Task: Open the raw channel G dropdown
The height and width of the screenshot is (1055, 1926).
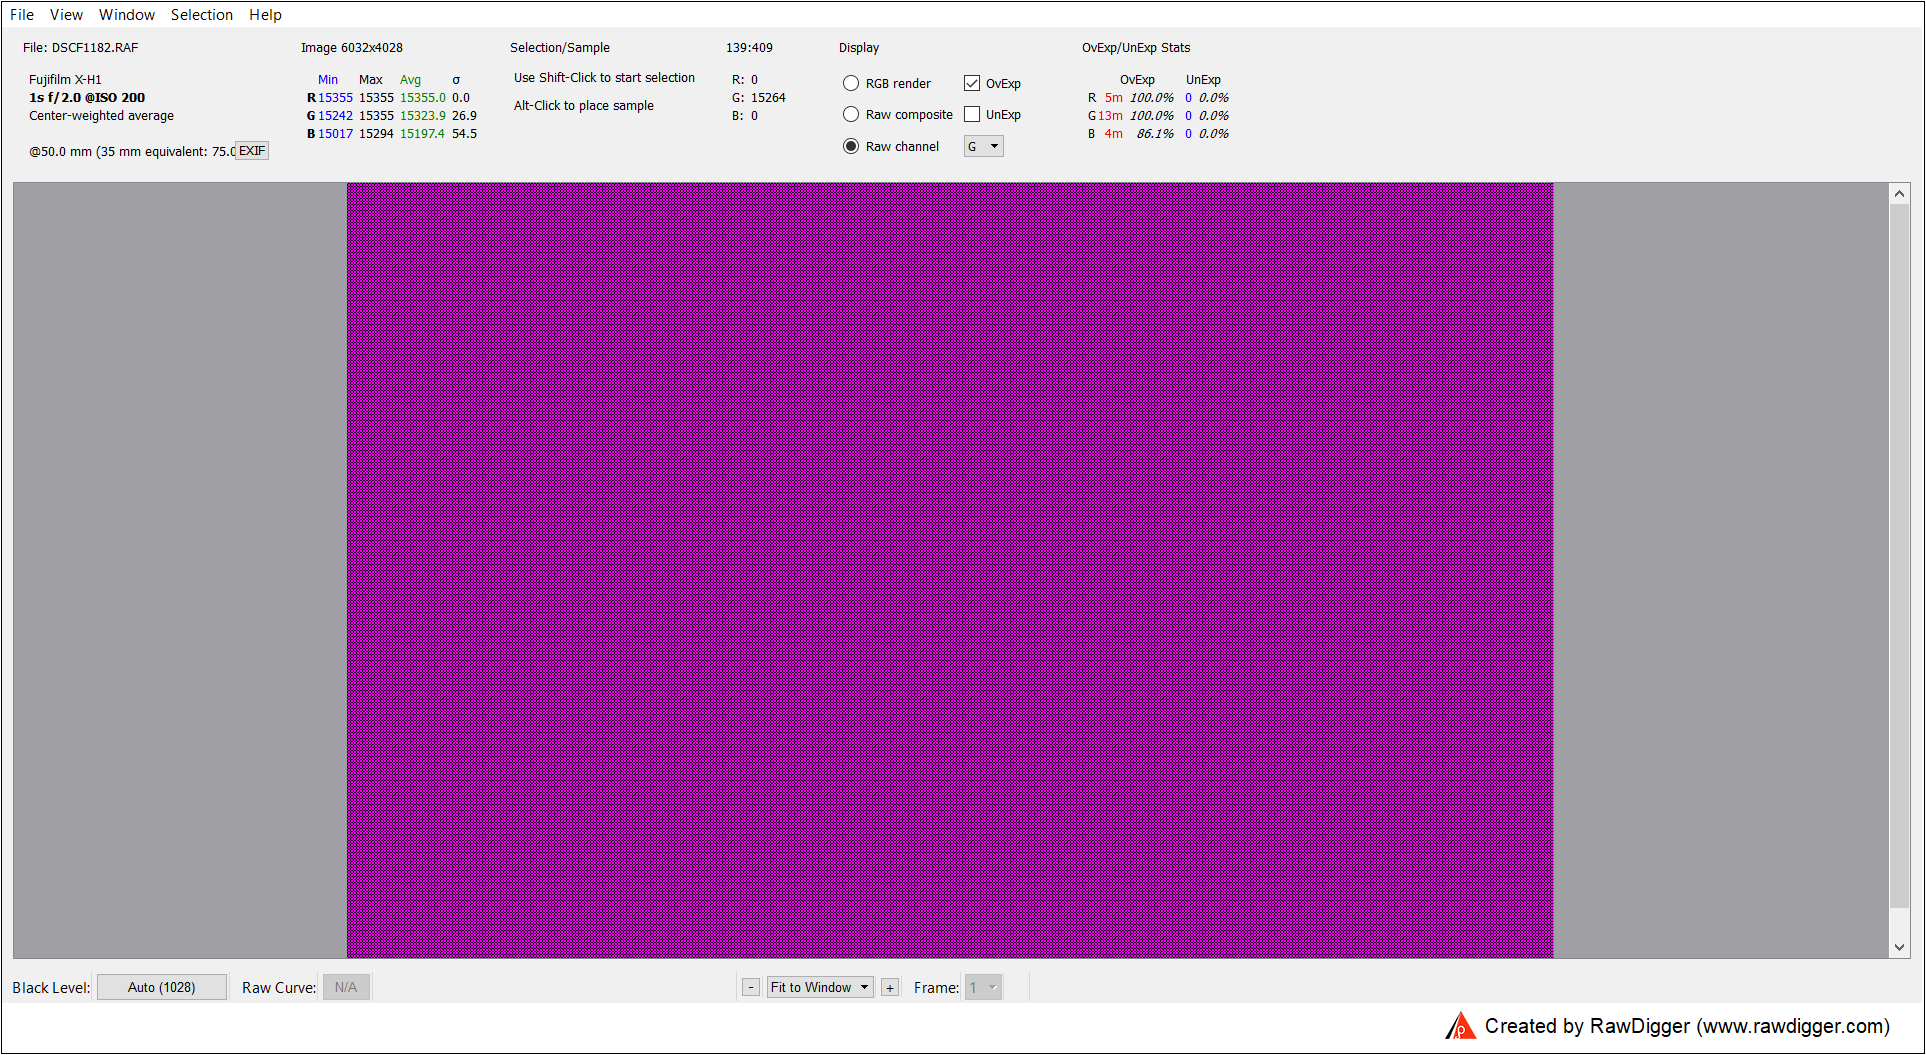Action: 984,147
